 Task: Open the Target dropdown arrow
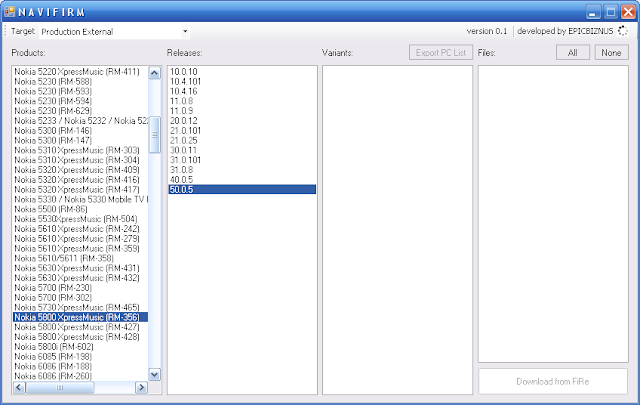[x=185, y=31]
